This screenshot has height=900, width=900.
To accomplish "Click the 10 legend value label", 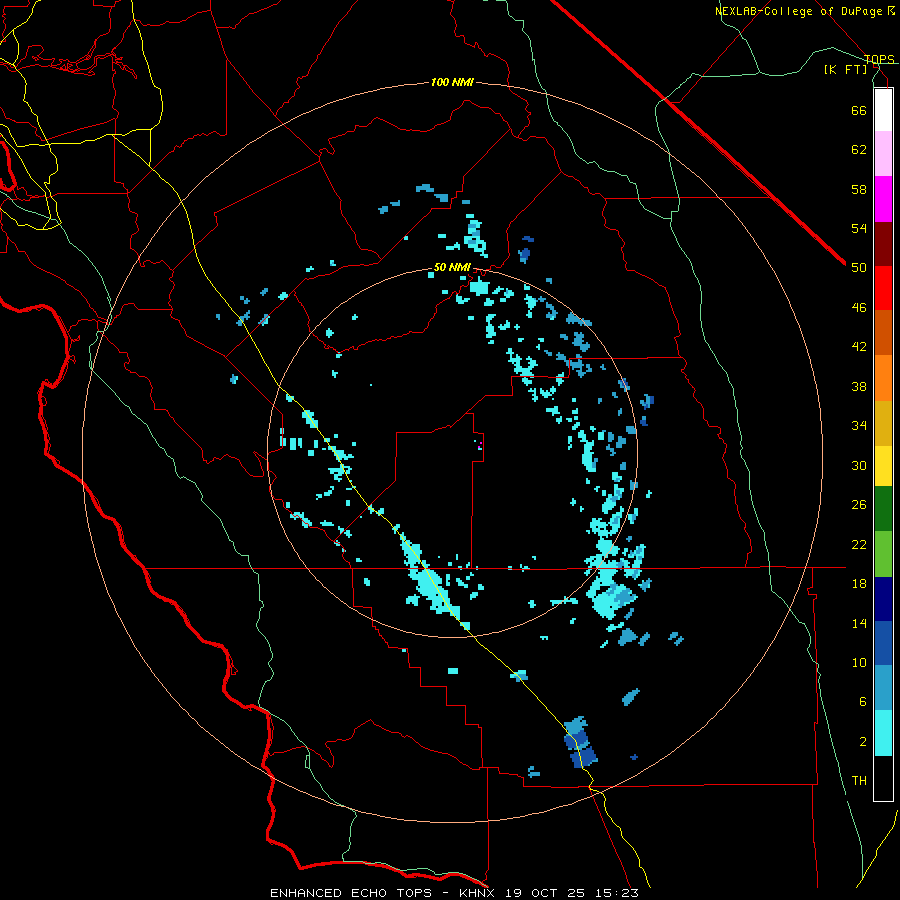I will point(859,662).
